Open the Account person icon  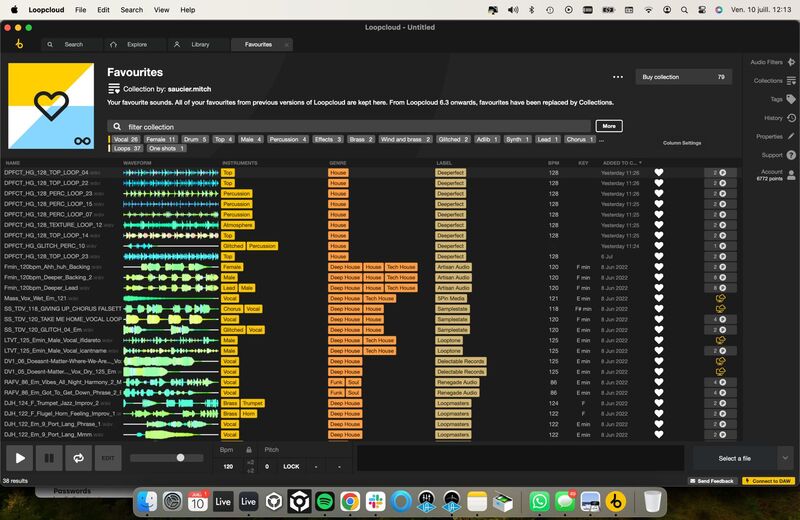[x=791, y=175]
